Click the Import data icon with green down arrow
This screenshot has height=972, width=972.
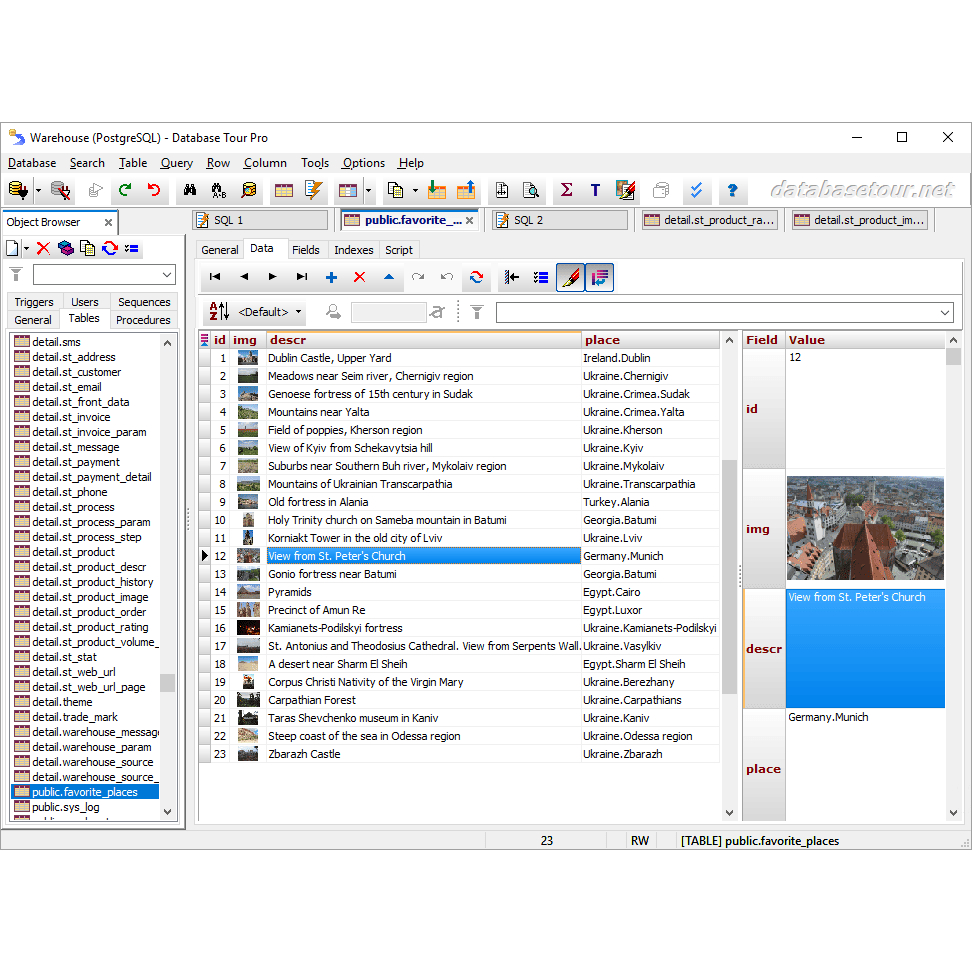[437, 190]
